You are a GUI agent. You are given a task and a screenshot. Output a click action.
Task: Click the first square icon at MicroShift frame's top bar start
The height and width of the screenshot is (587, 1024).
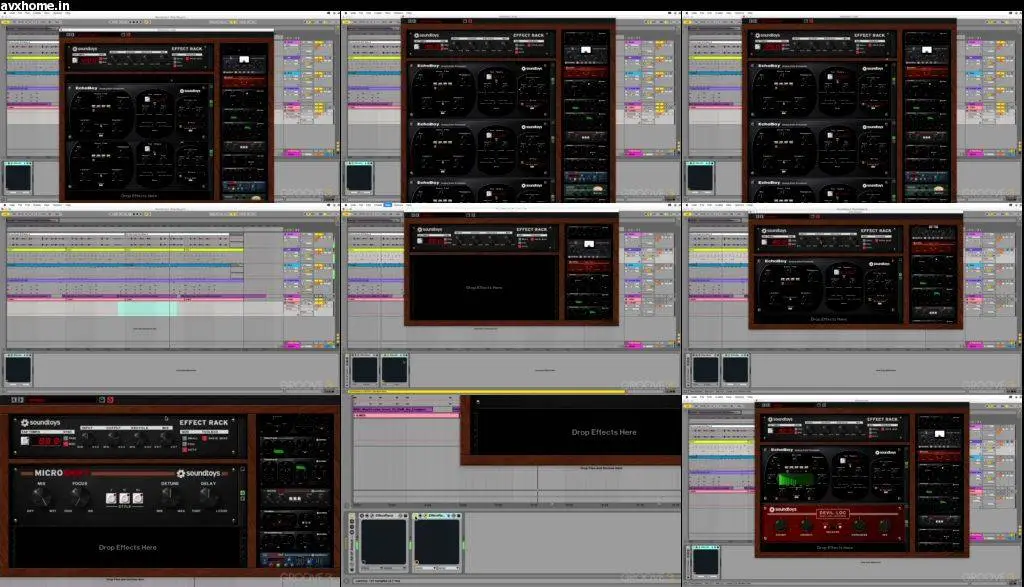click(x=14, y=400)
